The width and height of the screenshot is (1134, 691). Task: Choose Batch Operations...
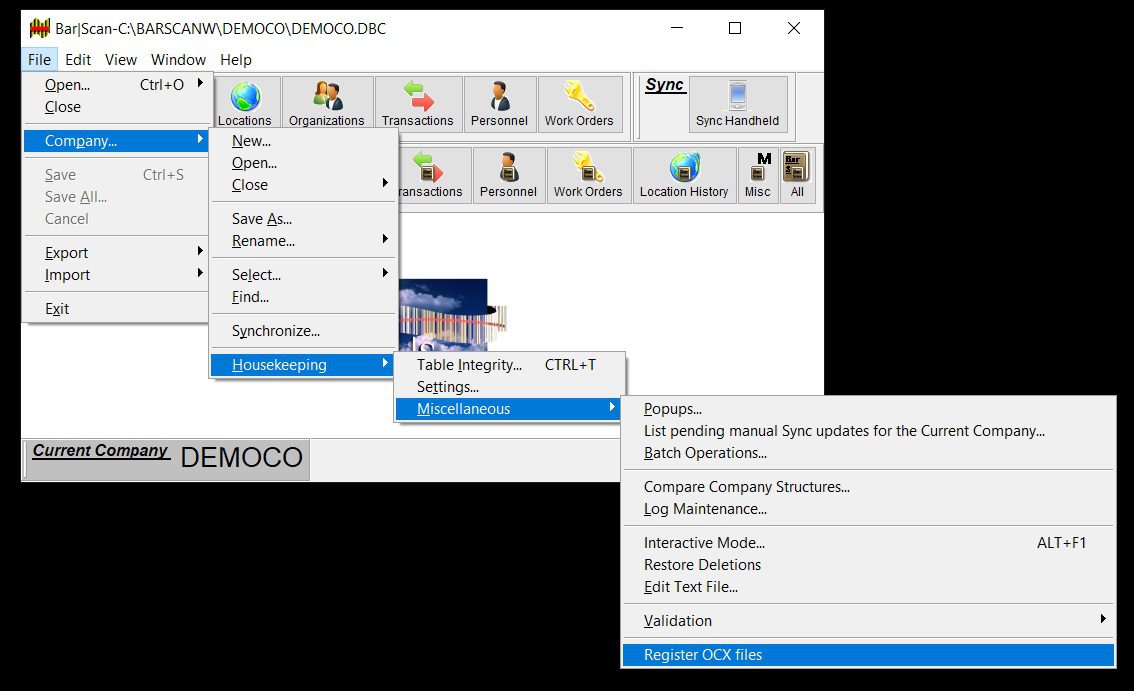pyautogui.click(x=868, y=453)
